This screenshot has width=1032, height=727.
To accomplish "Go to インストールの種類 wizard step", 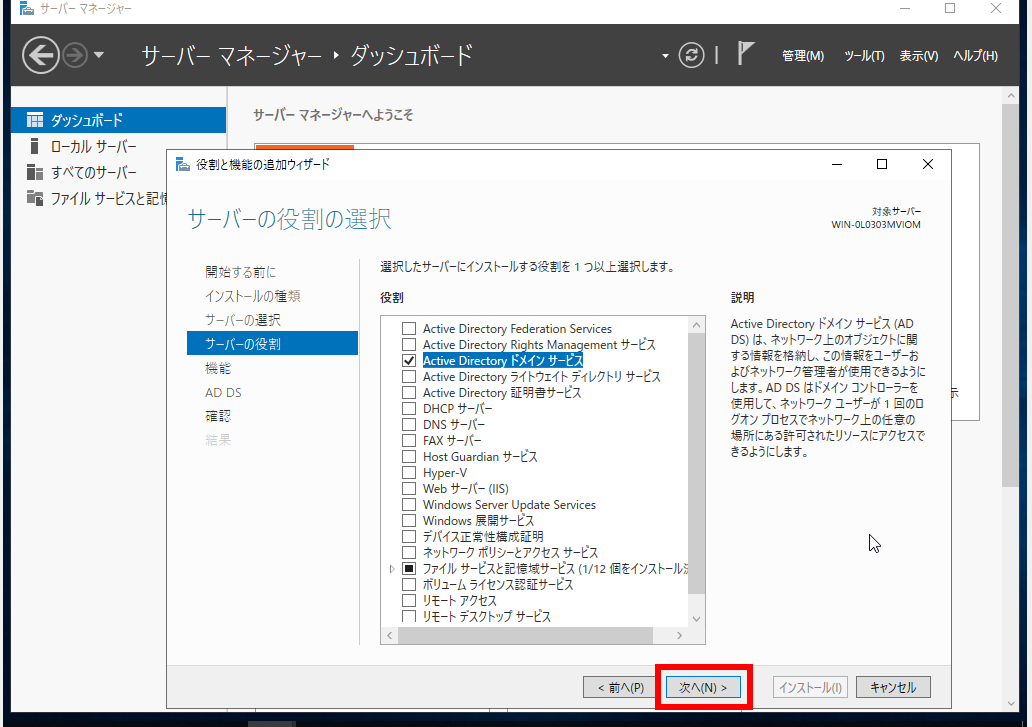I will point(253,296).
